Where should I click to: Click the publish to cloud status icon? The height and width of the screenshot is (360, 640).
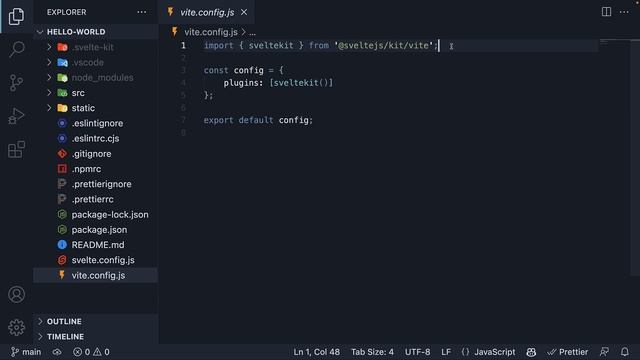[x=57, y=352]
